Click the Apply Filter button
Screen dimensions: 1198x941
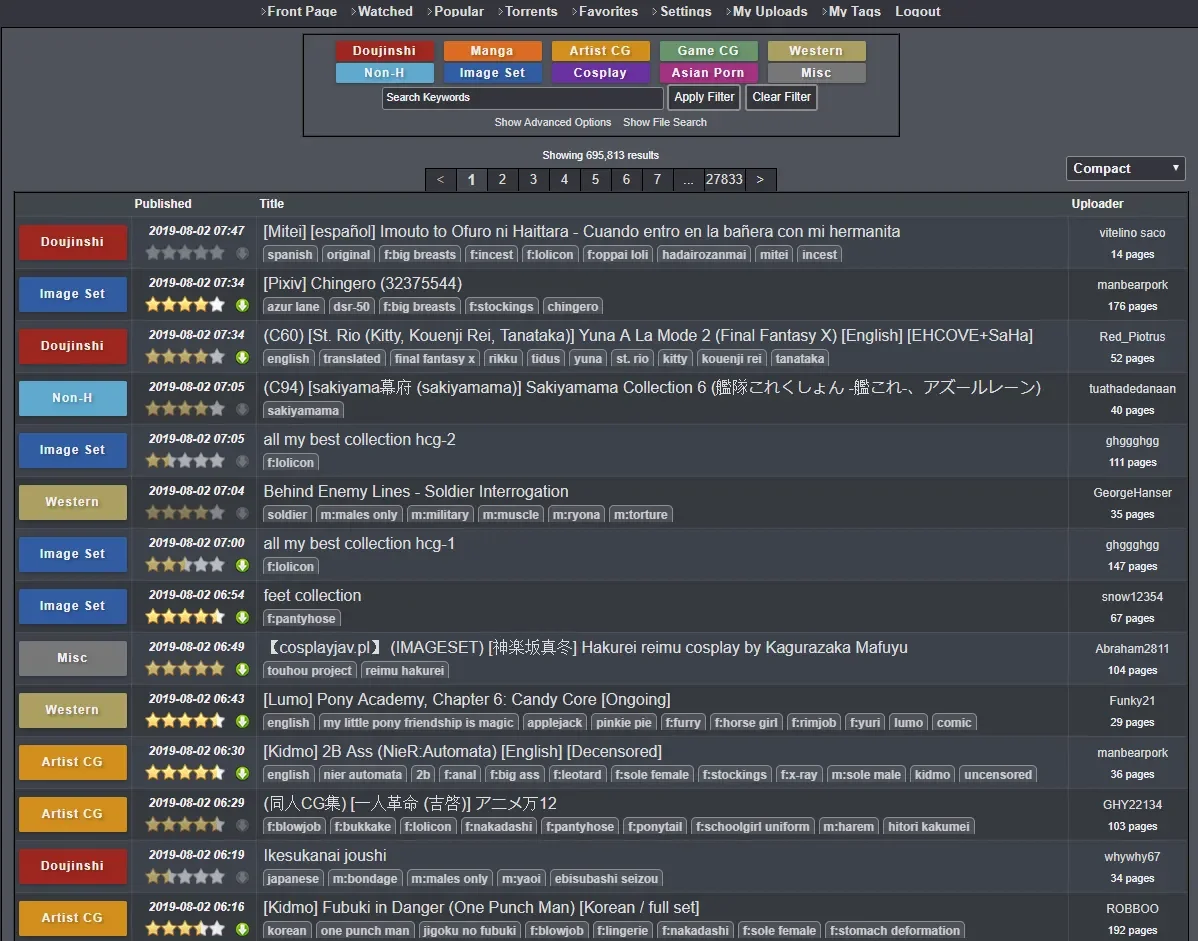[x=703, y=97]
